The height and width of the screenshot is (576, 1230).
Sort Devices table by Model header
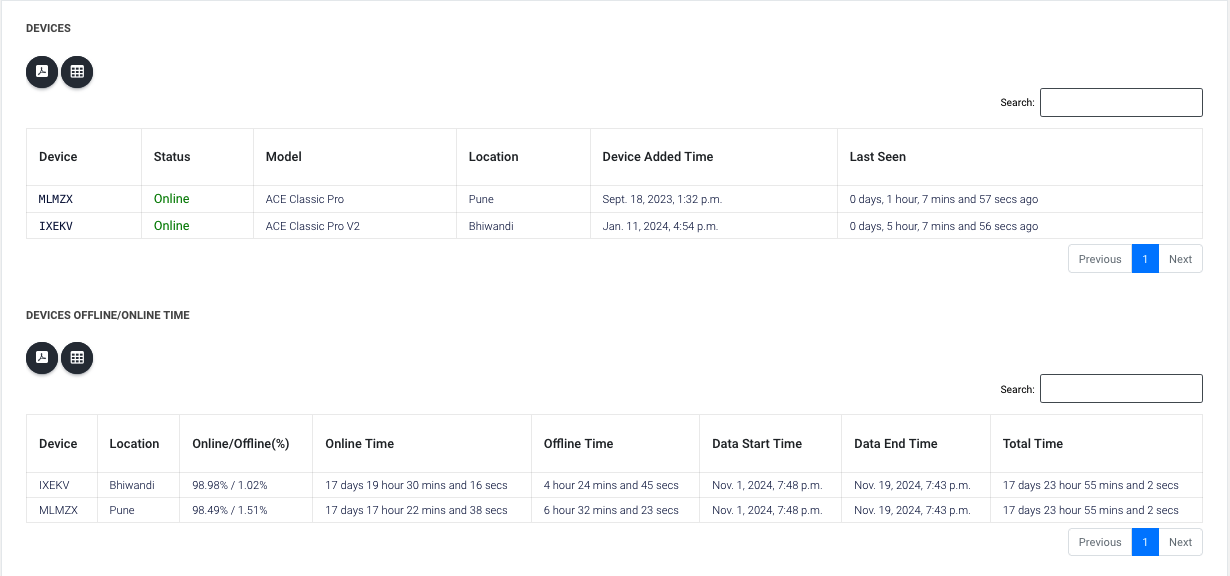(284, 157)
